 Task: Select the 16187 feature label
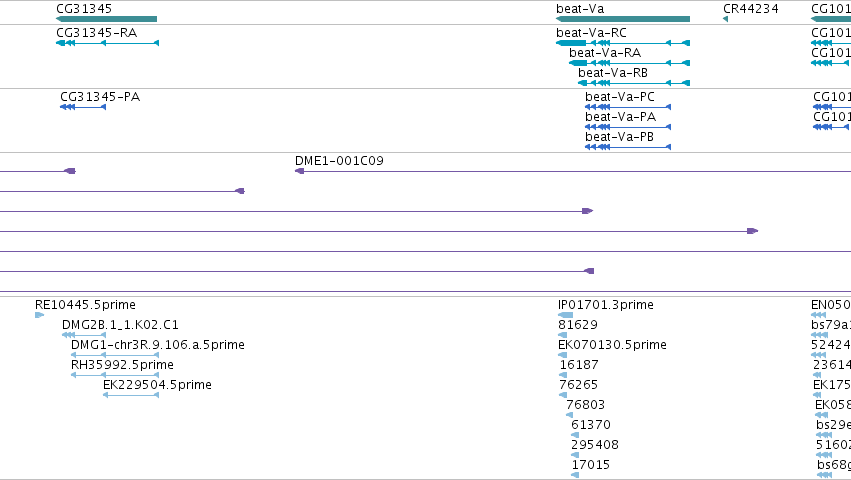click(x=579, y=365)
